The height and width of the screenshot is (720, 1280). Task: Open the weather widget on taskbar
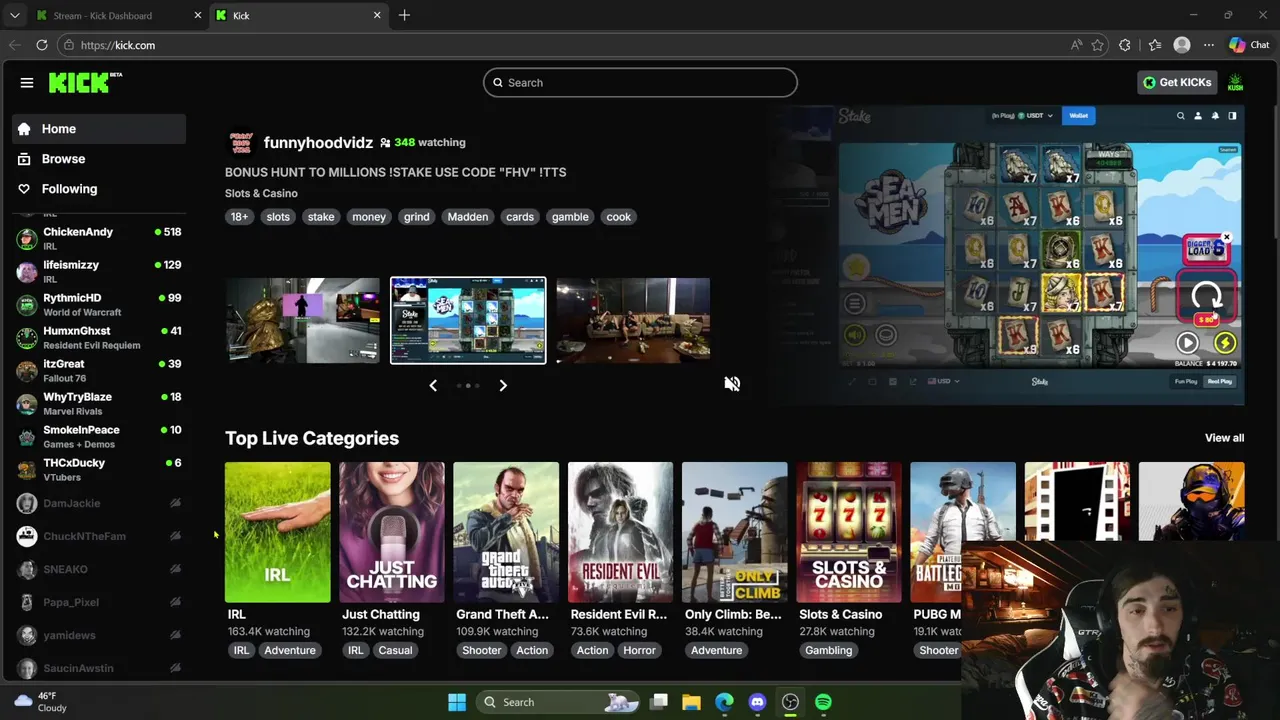pyautogui.click(x=40, y=702)
